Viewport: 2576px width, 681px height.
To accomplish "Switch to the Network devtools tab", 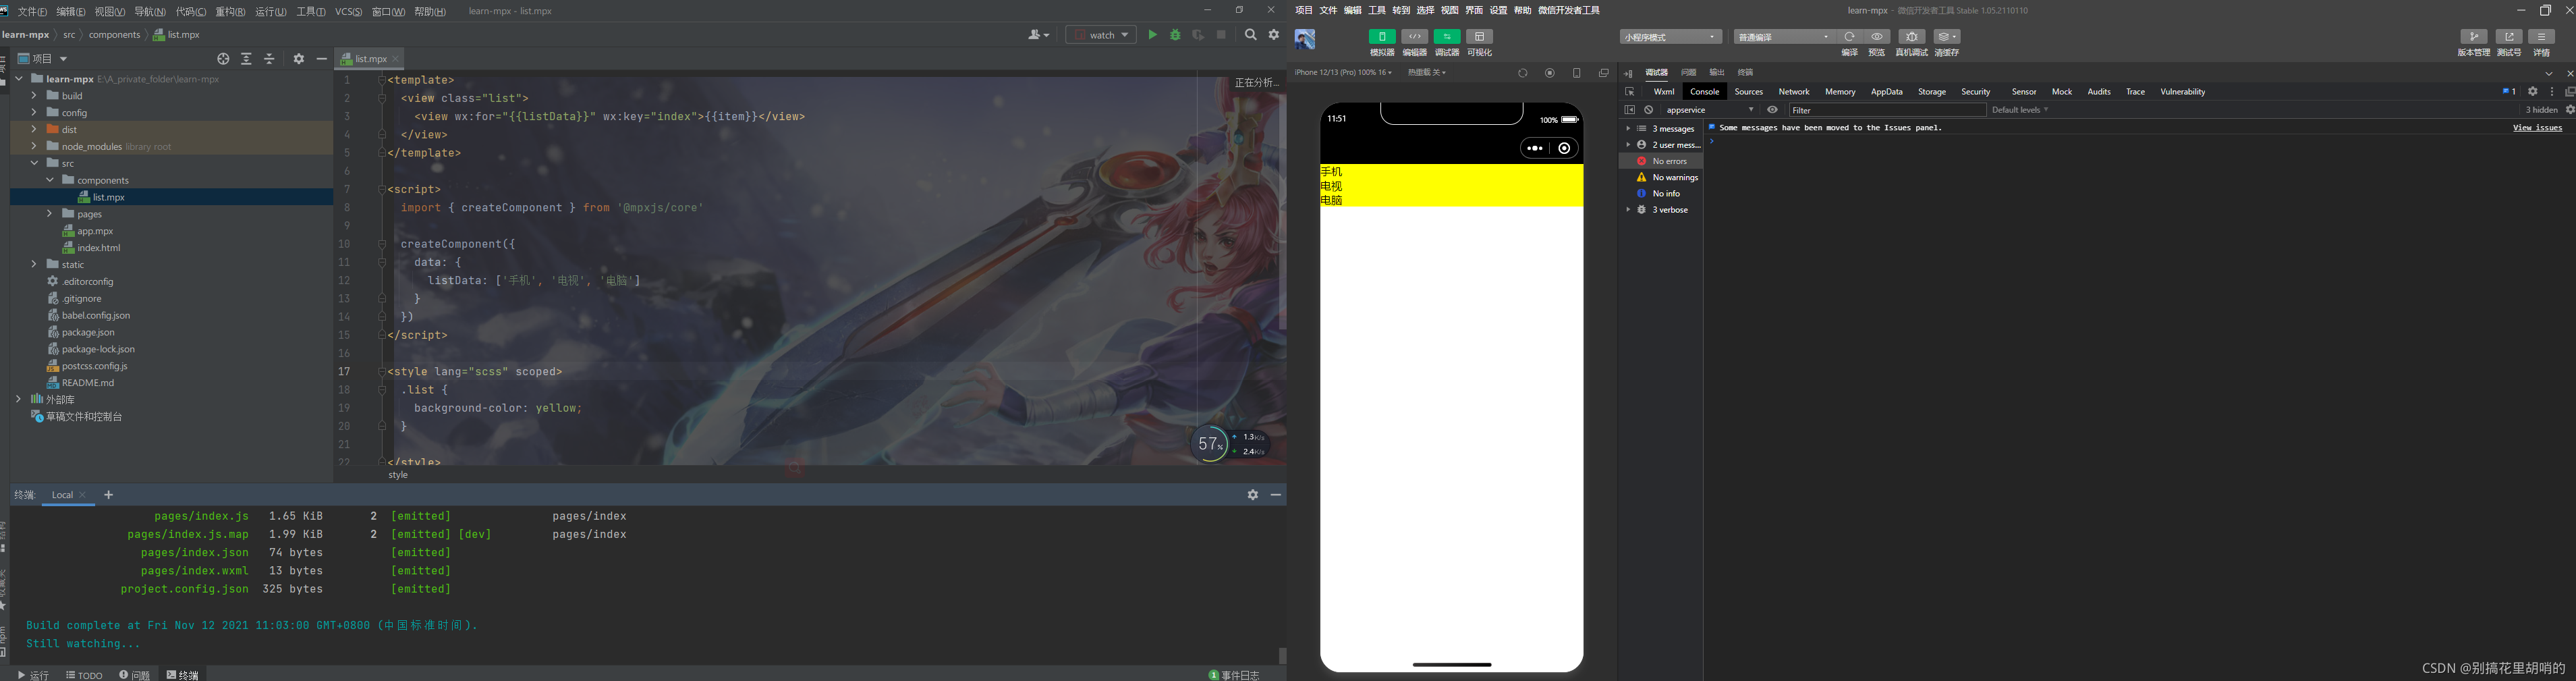I will point(1793,92).
